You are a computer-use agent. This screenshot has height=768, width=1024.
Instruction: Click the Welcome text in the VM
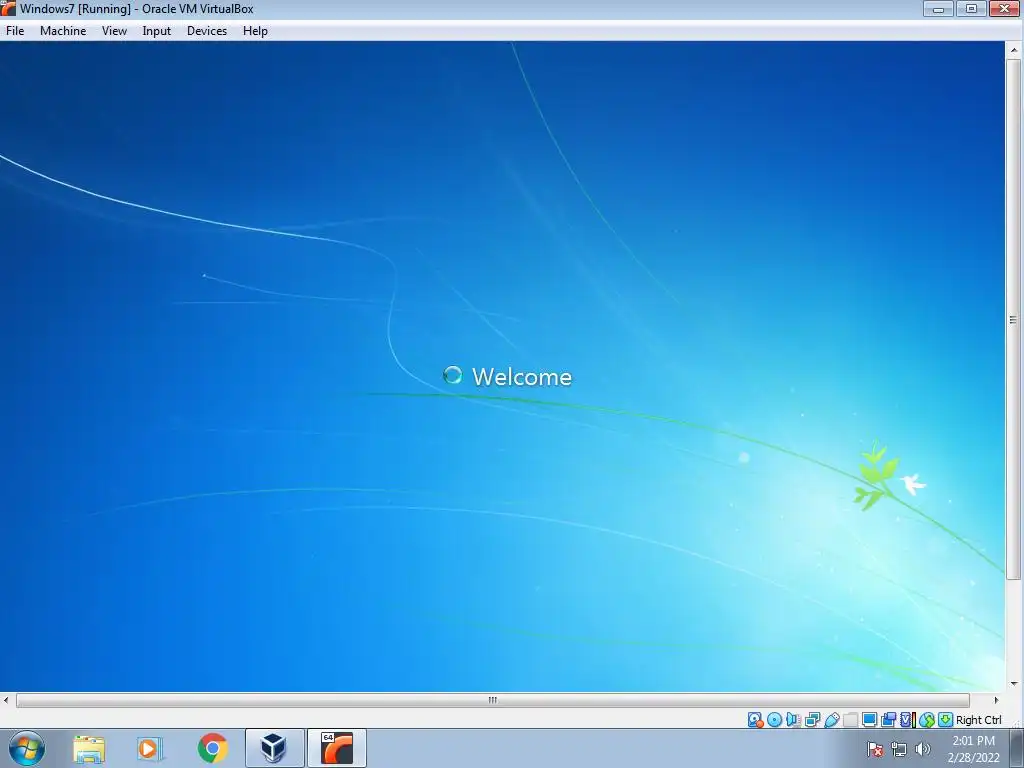point(522,377)
